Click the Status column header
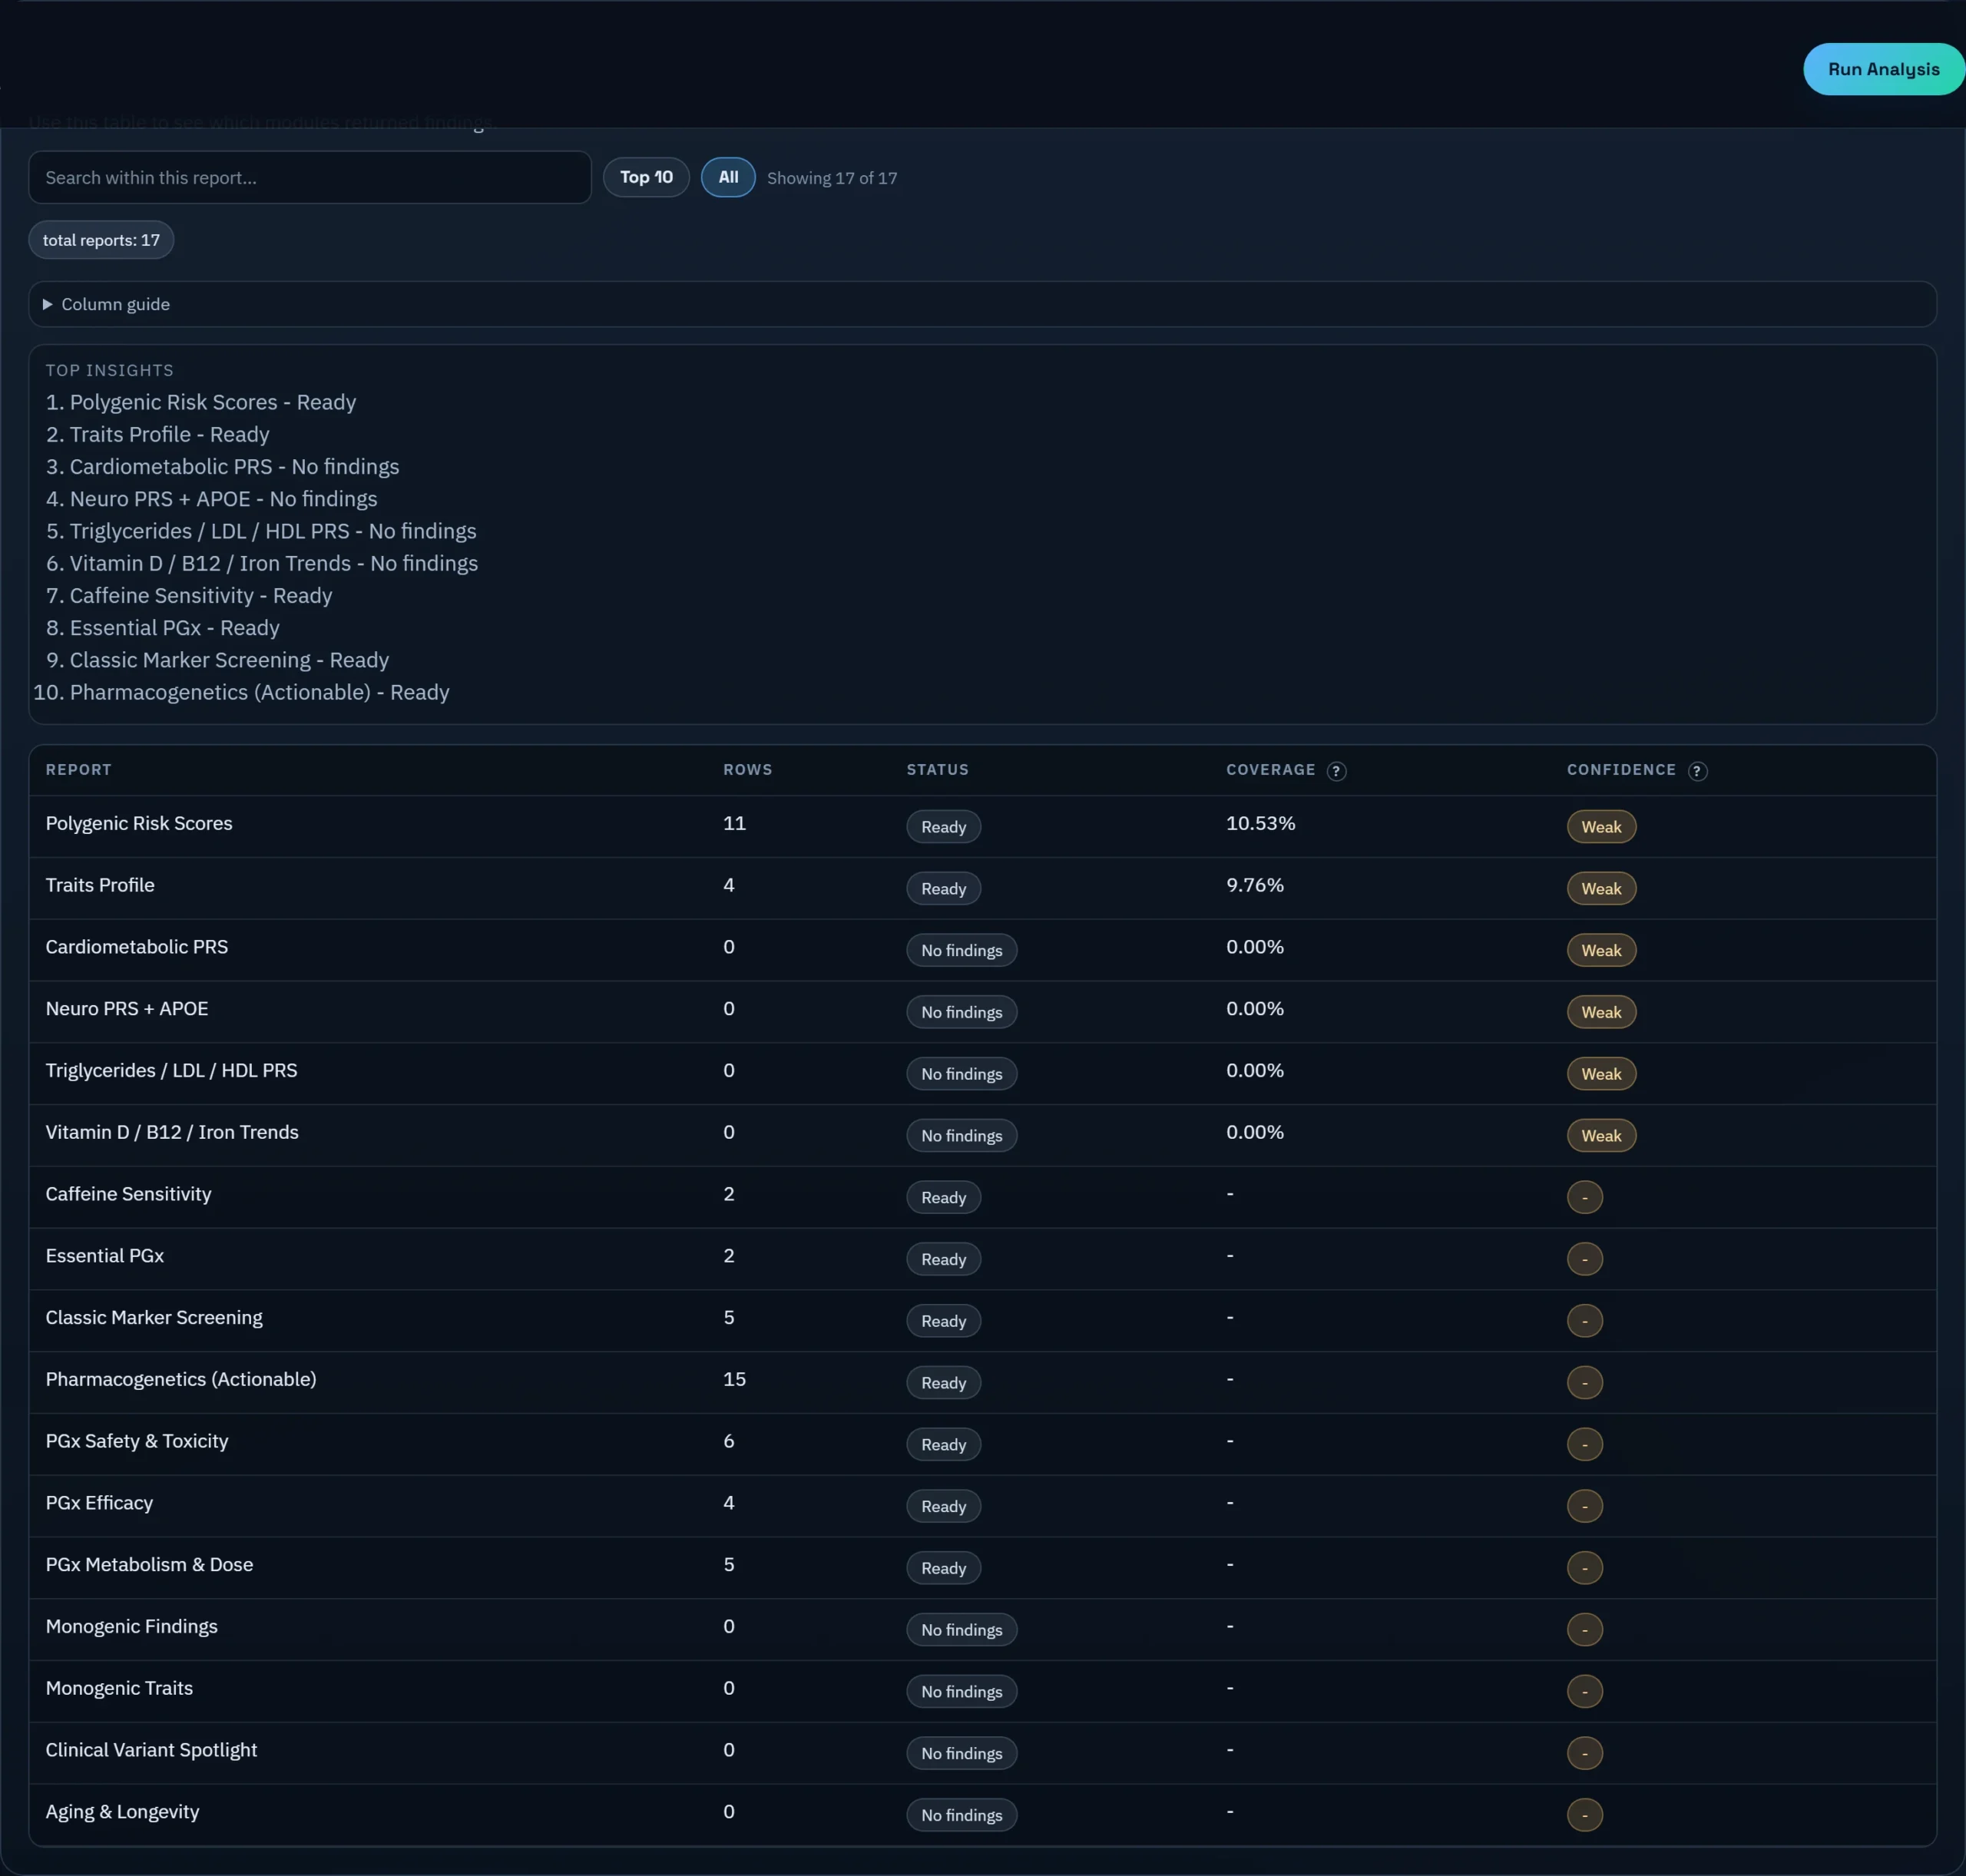1966x1876 pixels. click(937, 770)
